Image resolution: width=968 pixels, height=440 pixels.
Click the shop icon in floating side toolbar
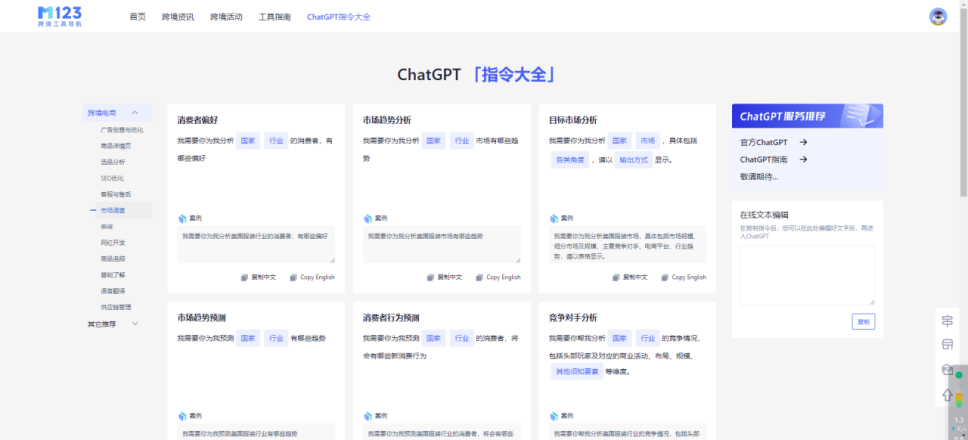click(947, 345)
